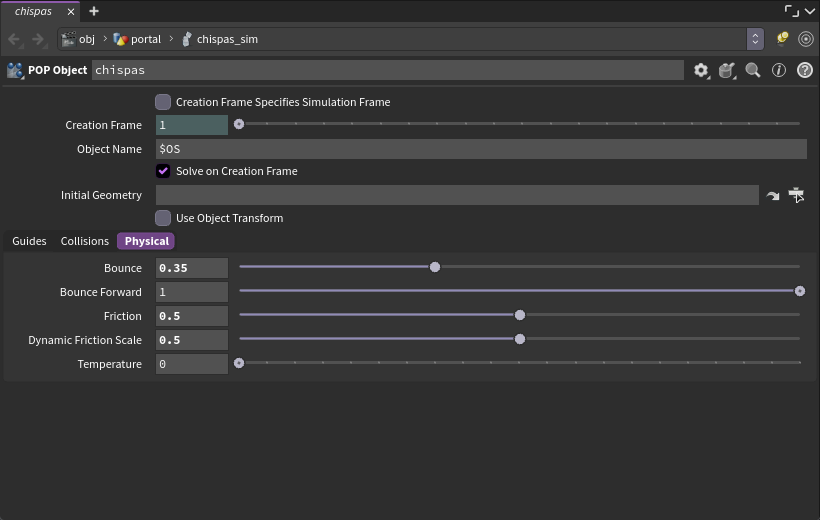Click the Temperature parameter label
The image size is (820, 520).
click(x=110, y=364)
